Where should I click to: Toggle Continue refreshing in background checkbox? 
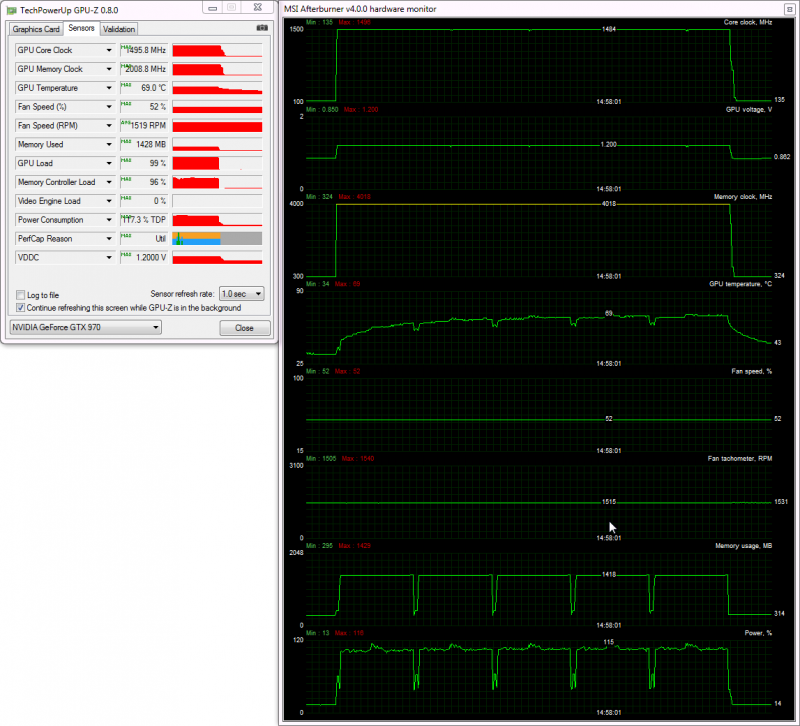pyautogui.click(x=21, y=308)
